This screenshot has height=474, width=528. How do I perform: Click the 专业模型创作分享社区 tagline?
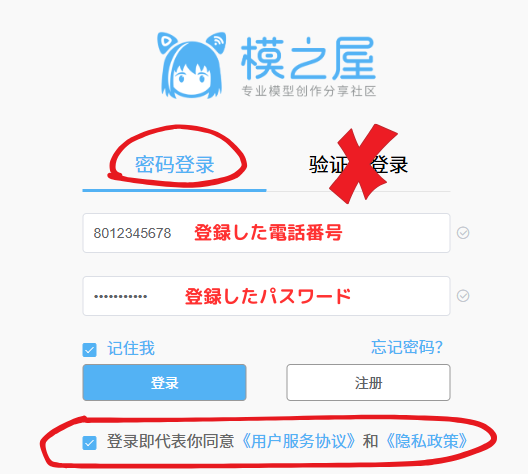coord(308,91)
